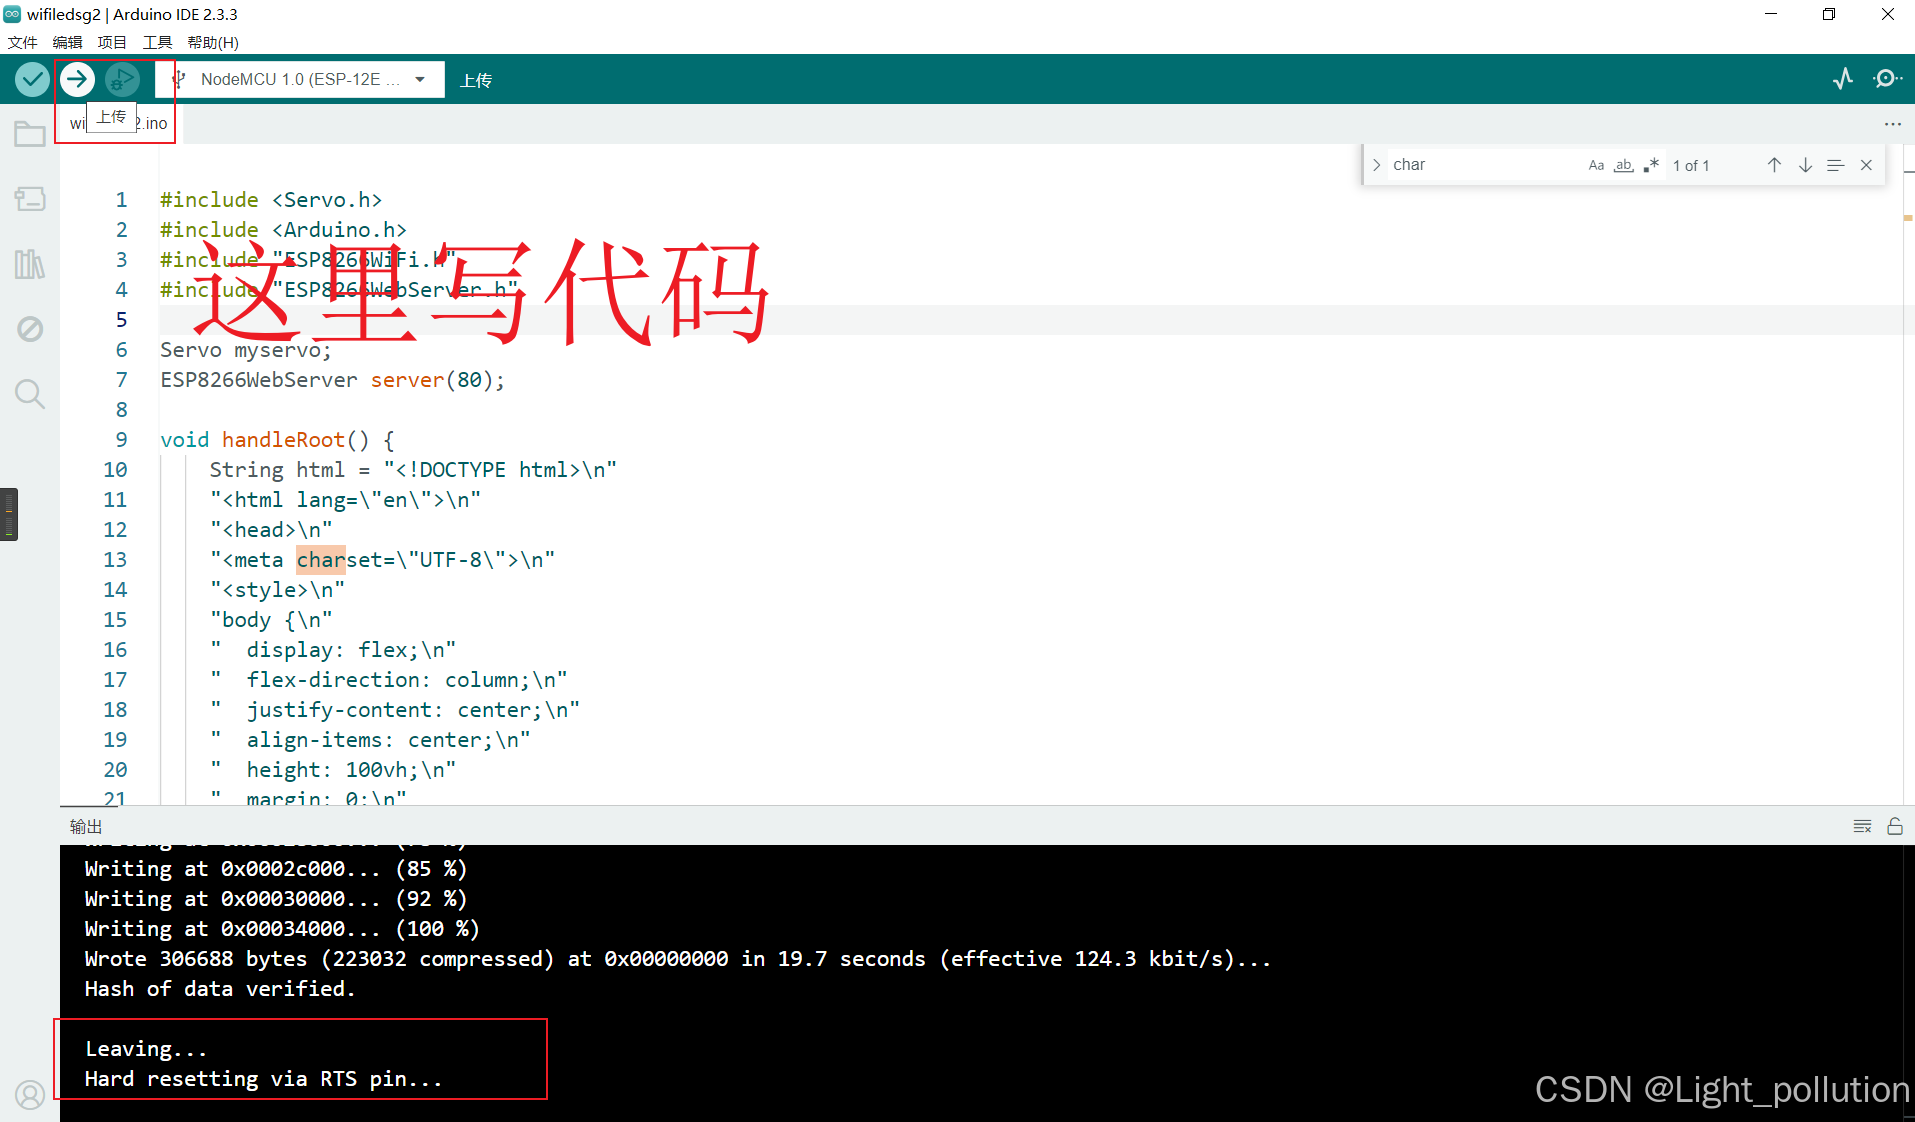The width and height of the screenshot is (1915, 1122).
Task: Click the find input field containing char
Action: pyautogui.click(x=1483, y=165)
